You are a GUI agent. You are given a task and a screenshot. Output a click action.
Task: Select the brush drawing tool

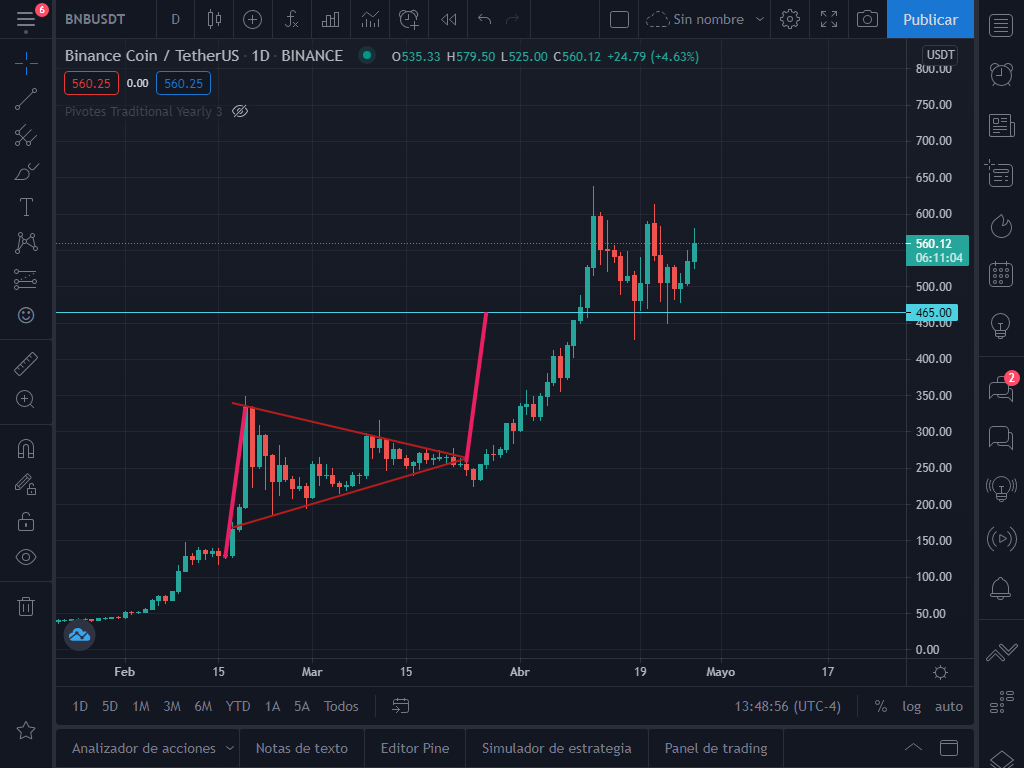coord(26,172)
